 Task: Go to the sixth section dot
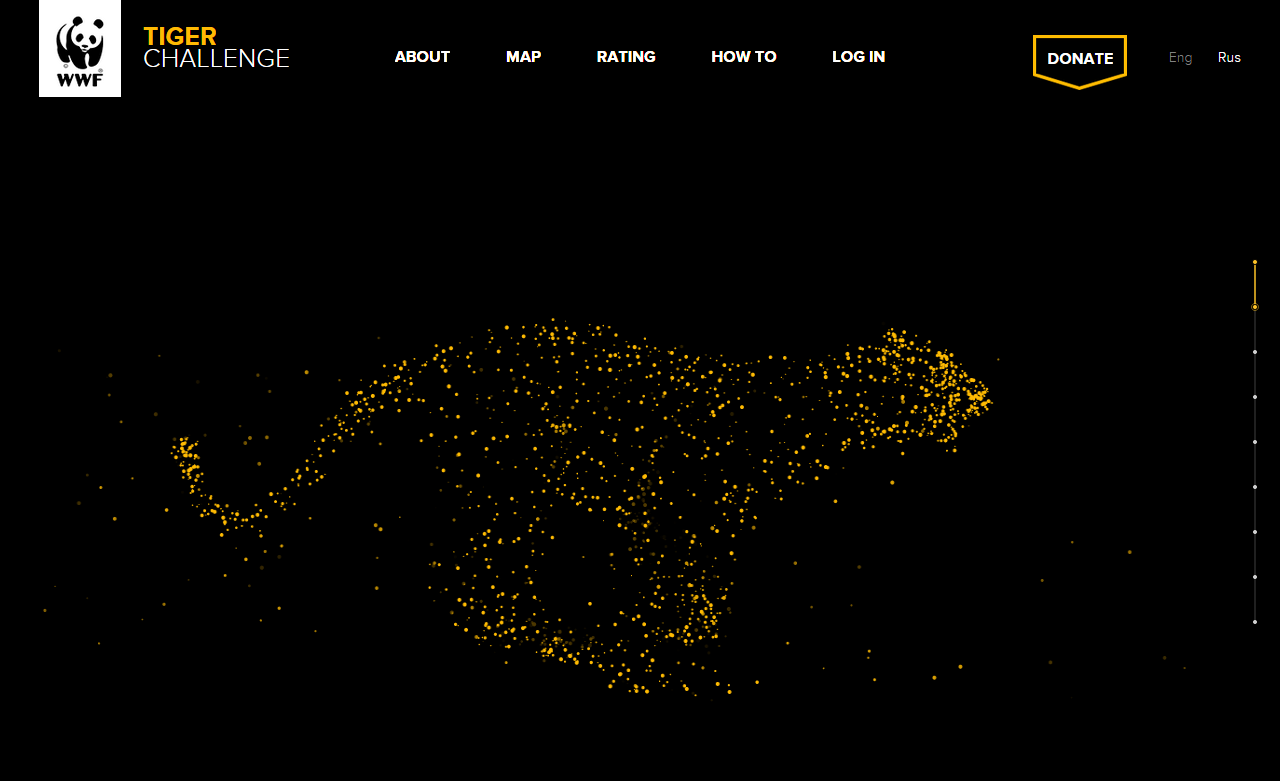coord(1255,487)
